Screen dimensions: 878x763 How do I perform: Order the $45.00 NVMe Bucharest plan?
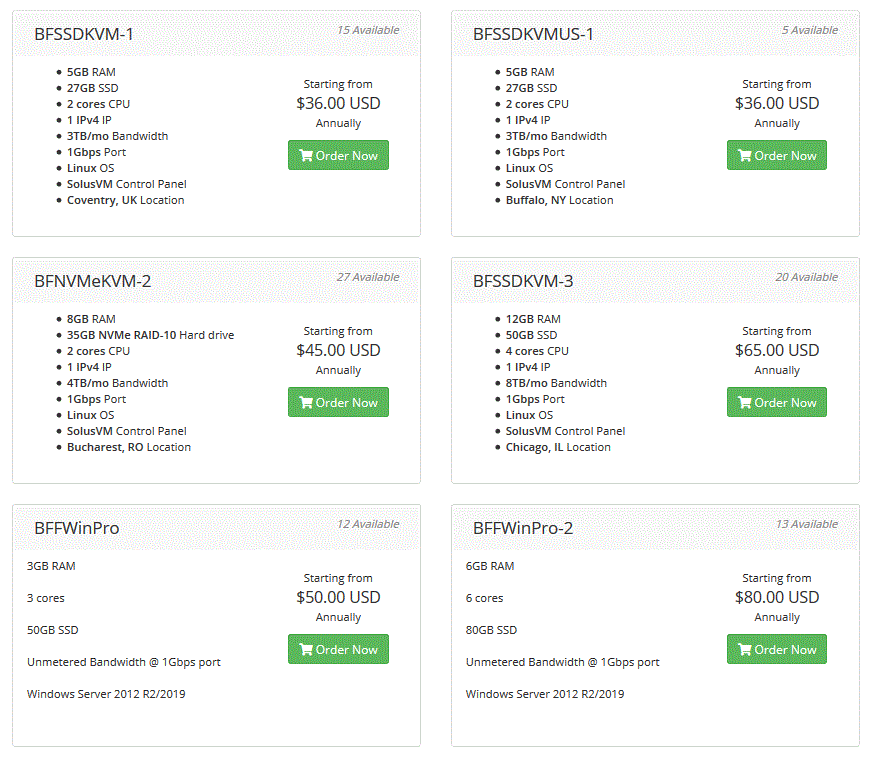tap(338, 402)
